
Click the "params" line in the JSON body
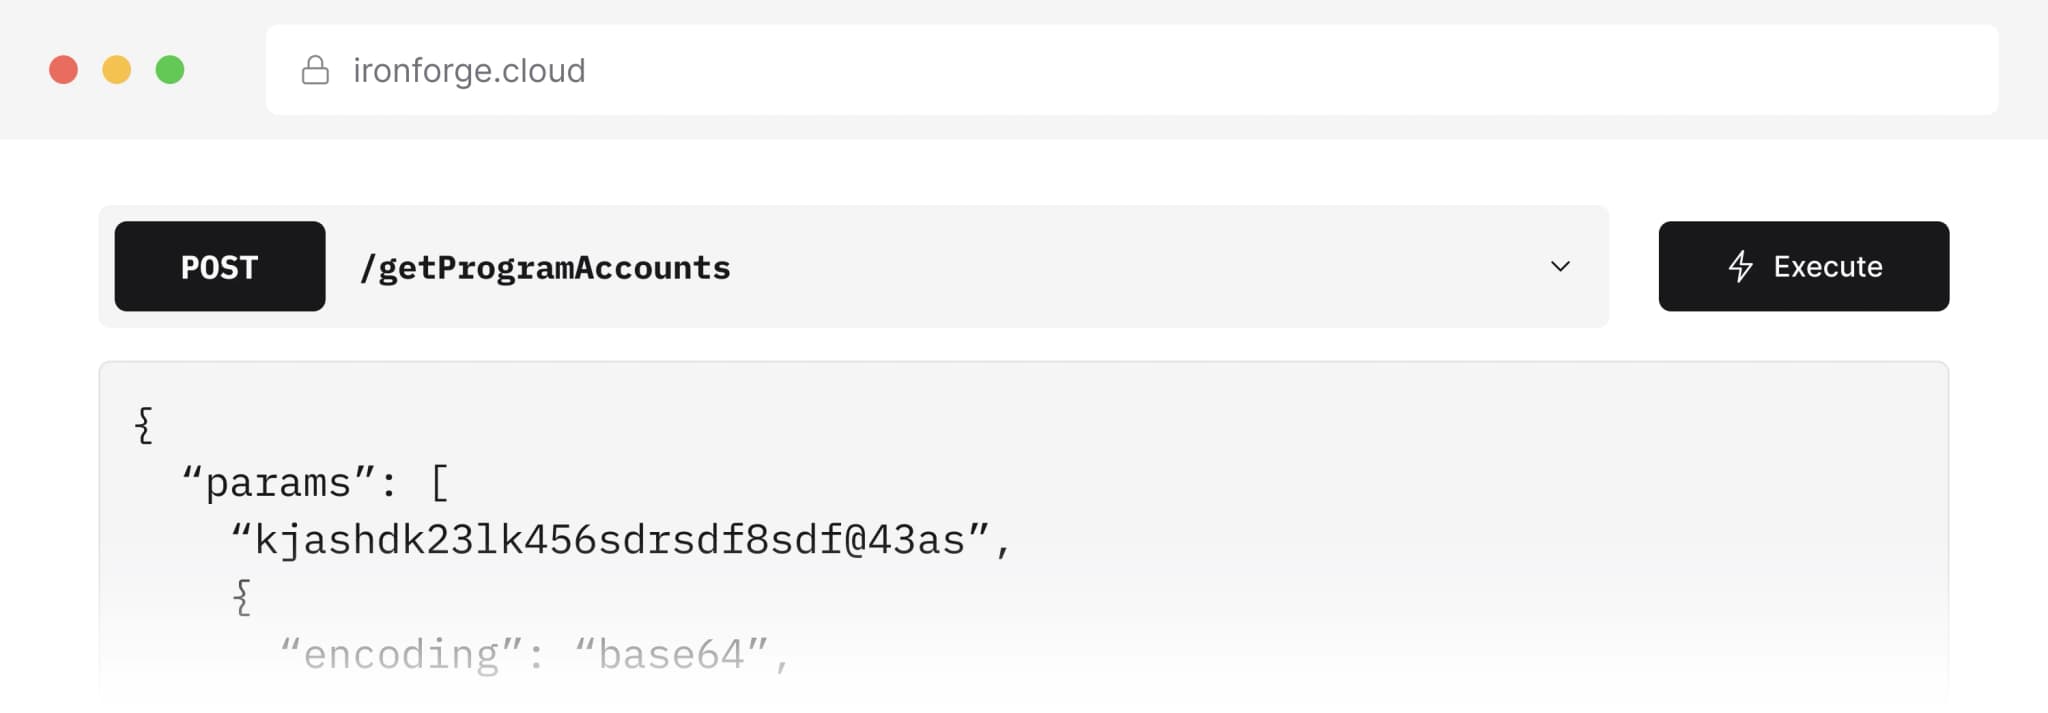point(315,483)
